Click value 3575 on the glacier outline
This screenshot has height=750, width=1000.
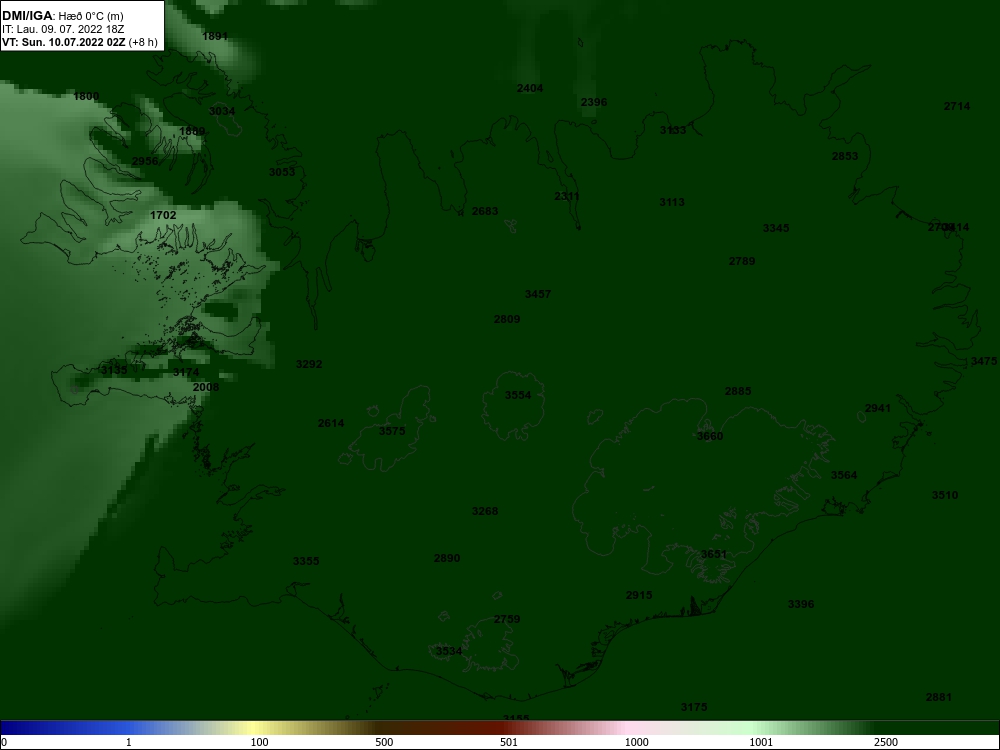tap(392, 430)
